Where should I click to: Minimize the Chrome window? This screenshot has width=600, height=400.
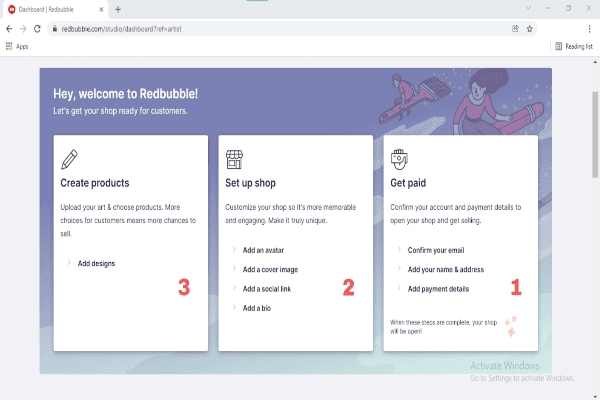point(548,8)
